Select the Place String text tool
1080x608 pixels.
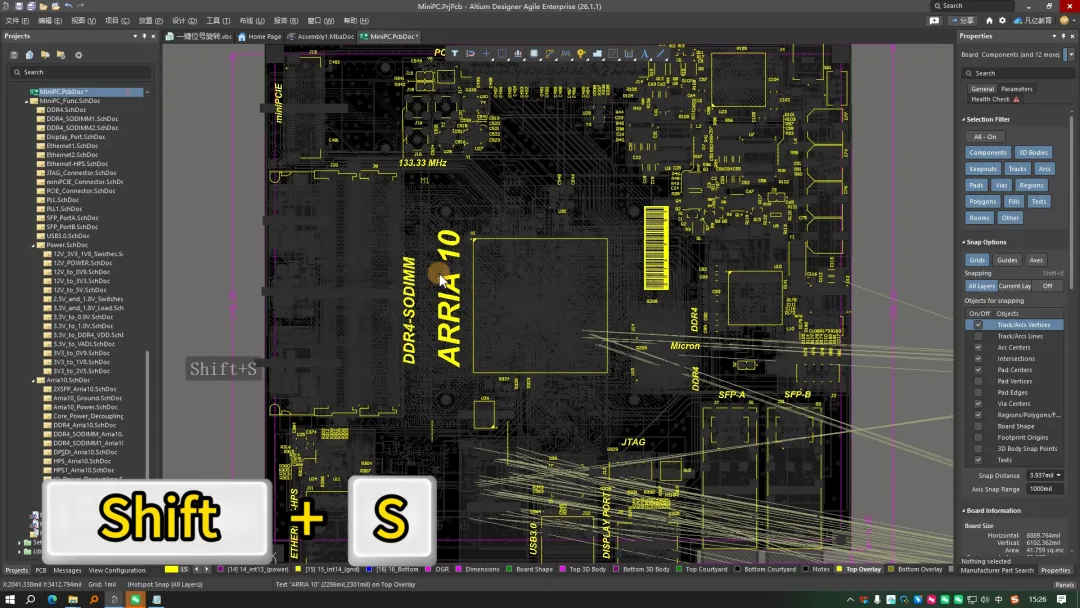645,53
